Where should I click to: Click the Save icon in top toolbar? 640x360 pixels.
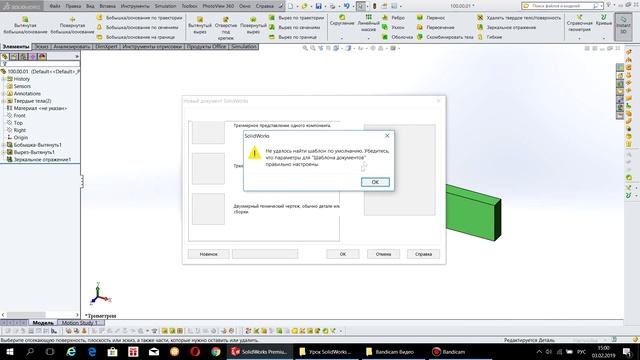(x=318, y=6)
